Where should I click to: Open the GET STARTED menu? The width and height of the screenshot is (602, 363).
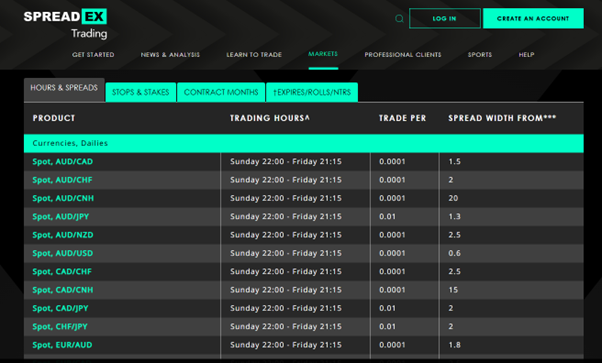click(93, 55)
